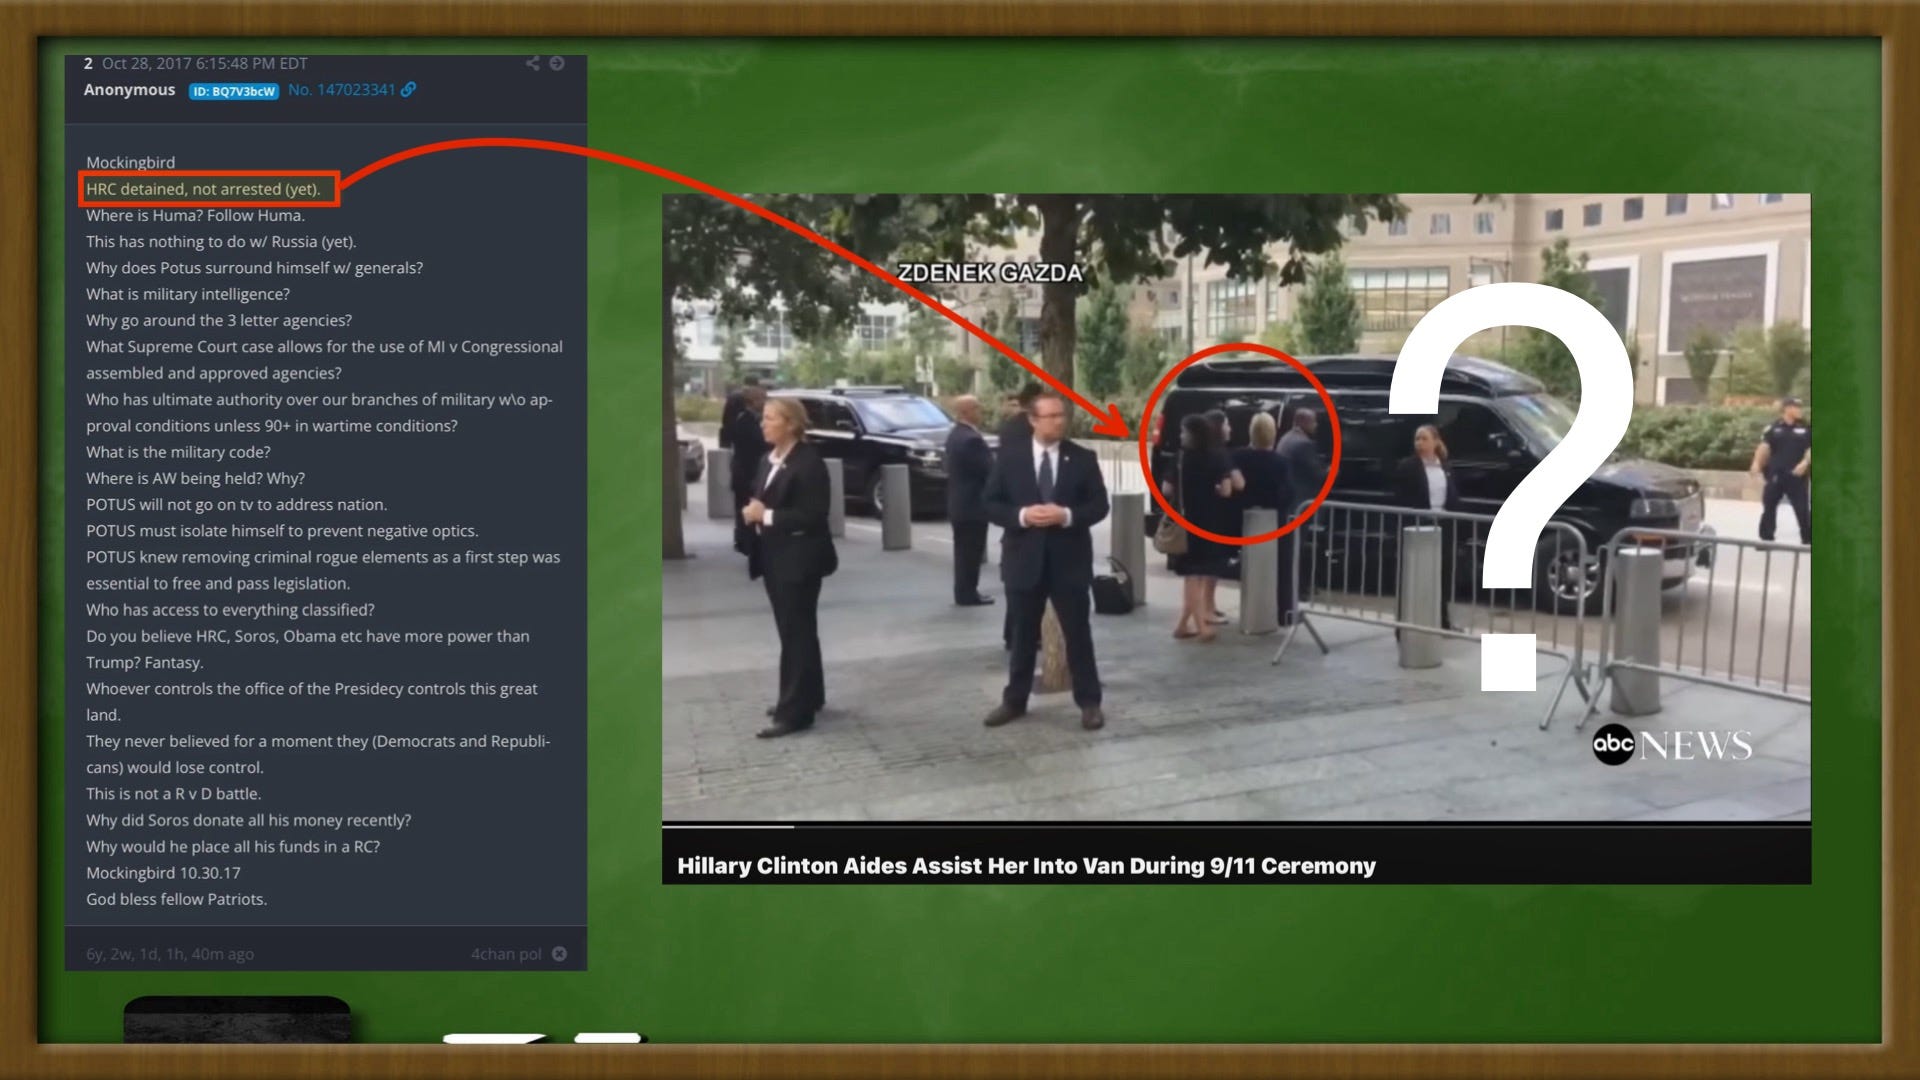Open post link No. 147023341
The height and width of the screenshot is (1080, 1920).
[341, 90]
